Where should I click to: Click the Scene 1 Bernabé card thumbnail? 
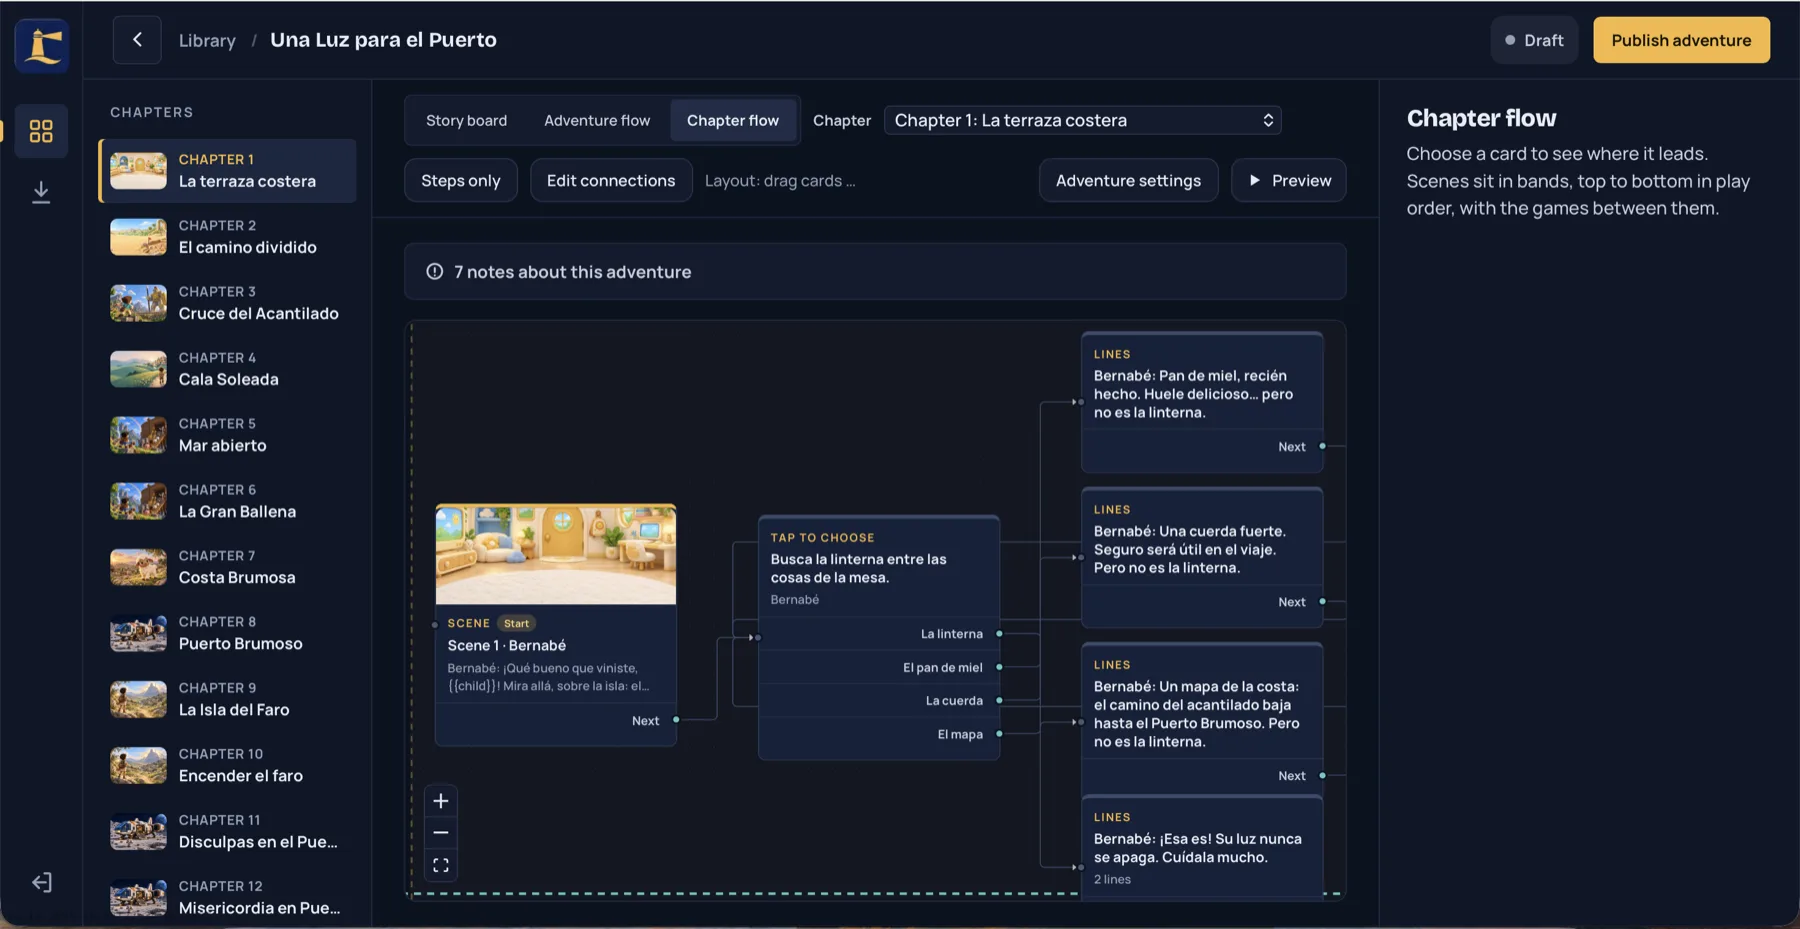[556, 554]
